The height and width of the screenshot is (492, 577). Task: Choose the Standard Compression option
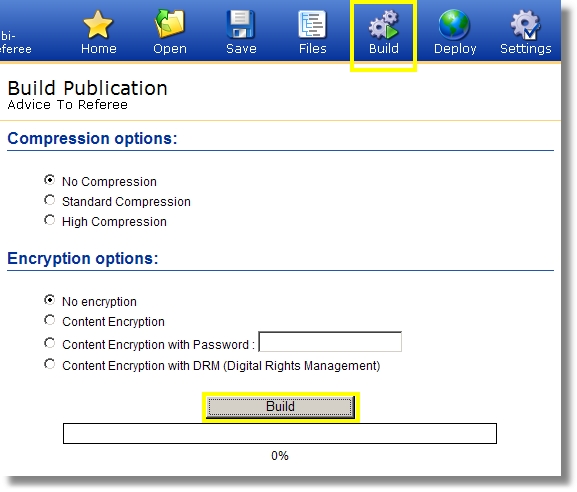[50, 200]
